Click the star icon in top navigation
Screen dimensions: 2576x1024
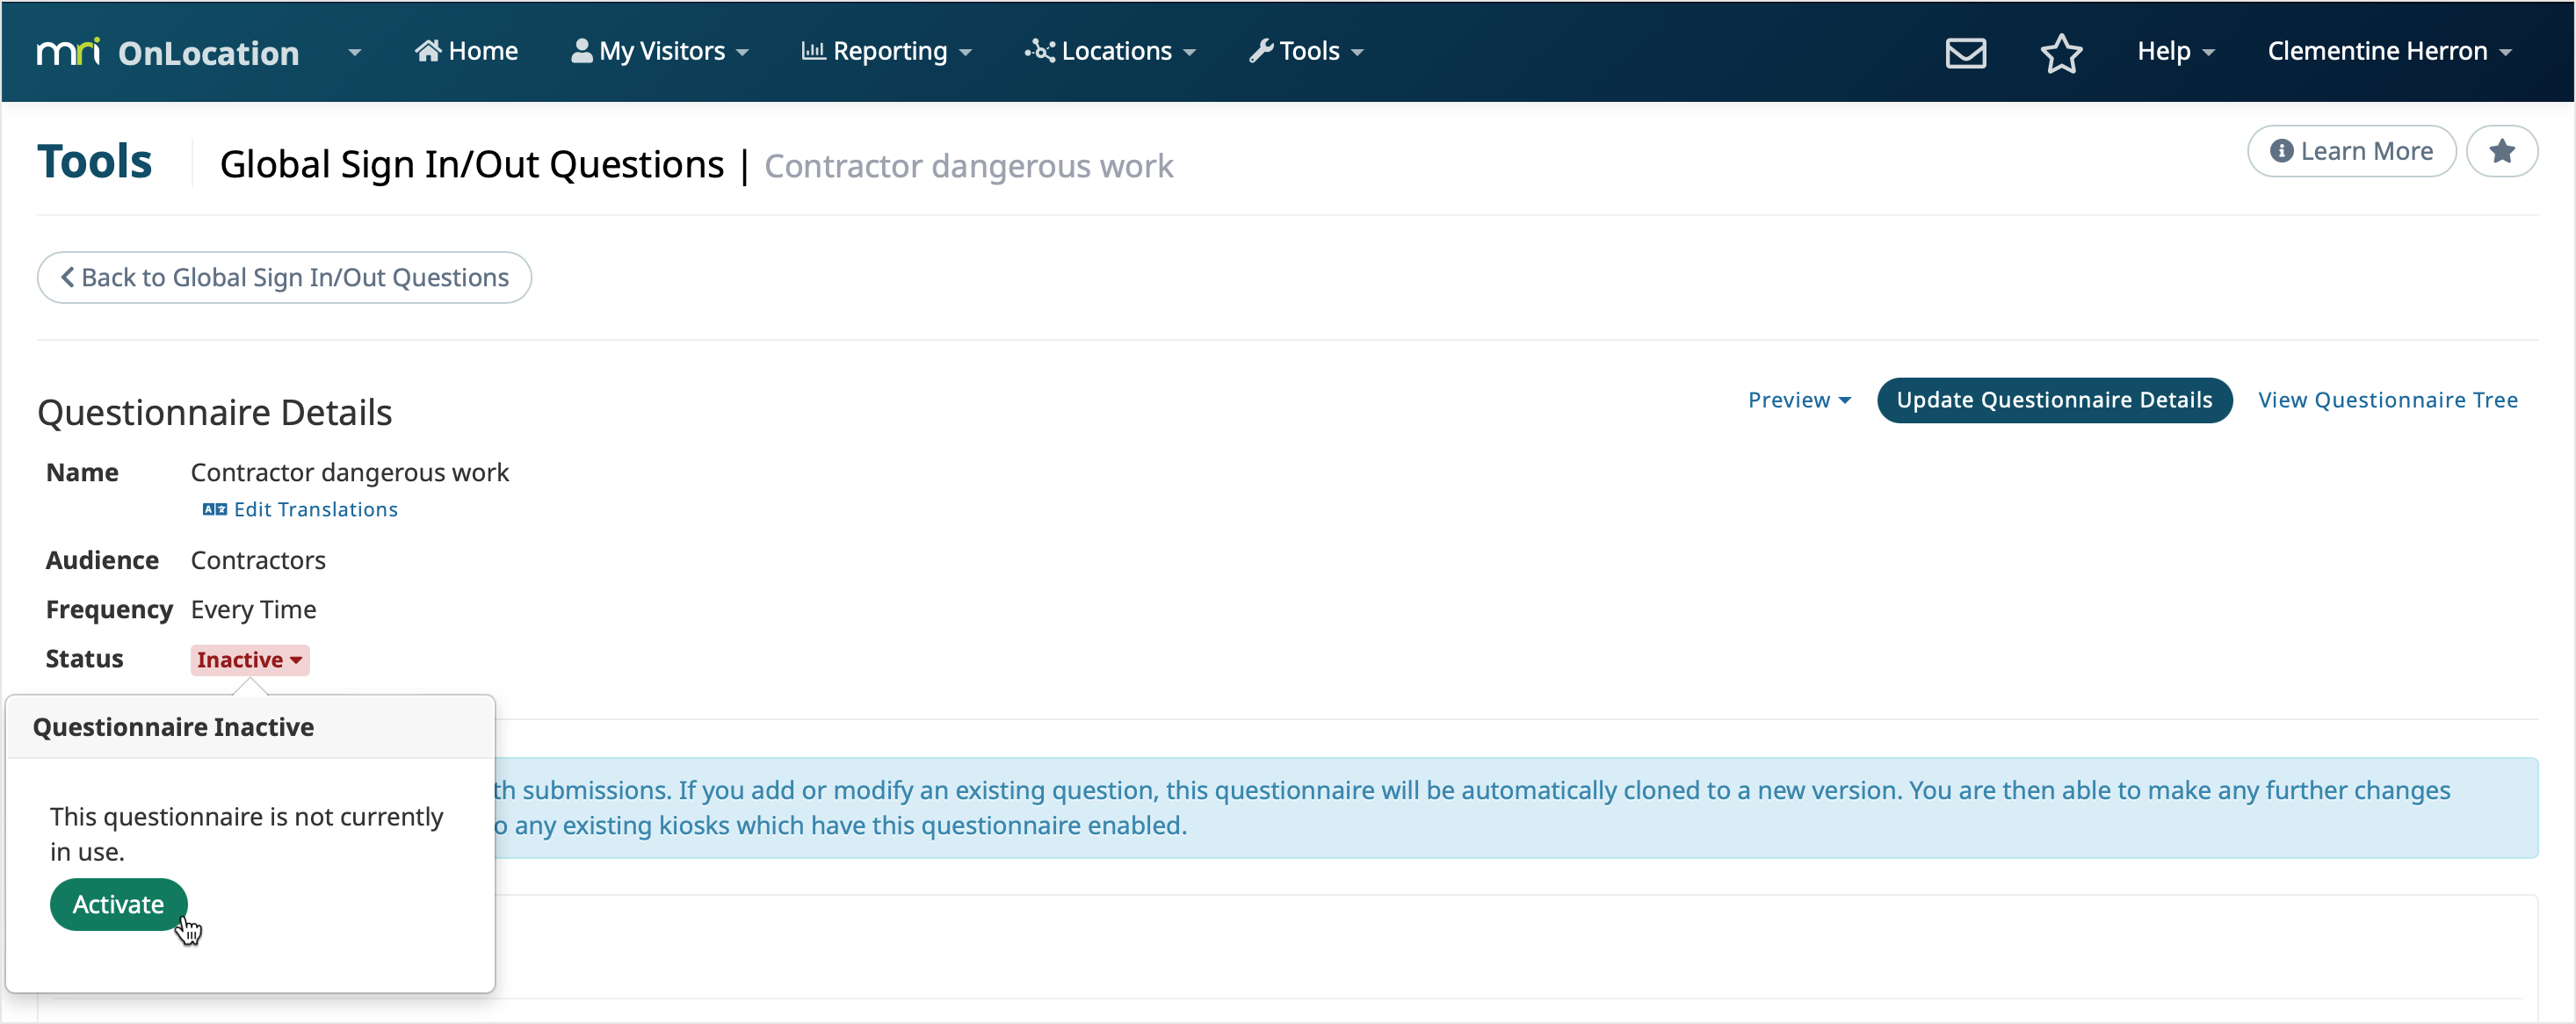tap(2061, 53)
